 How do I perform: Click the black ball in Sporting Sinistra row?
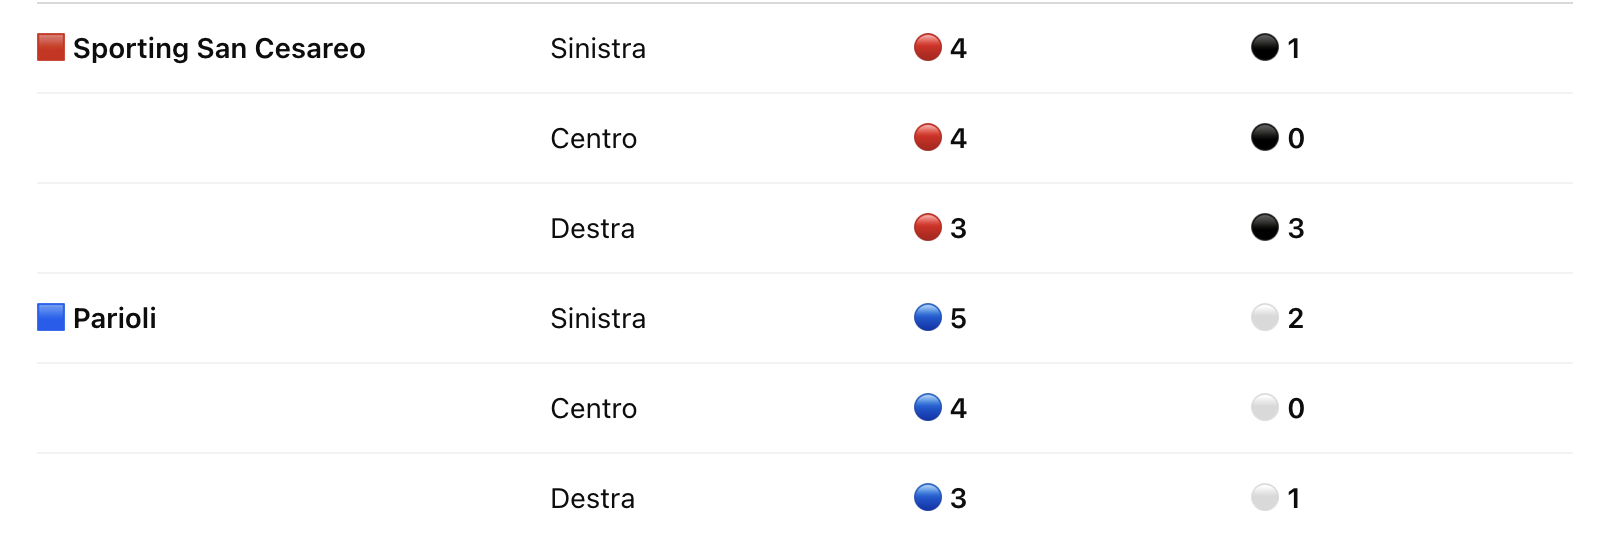1265,47
